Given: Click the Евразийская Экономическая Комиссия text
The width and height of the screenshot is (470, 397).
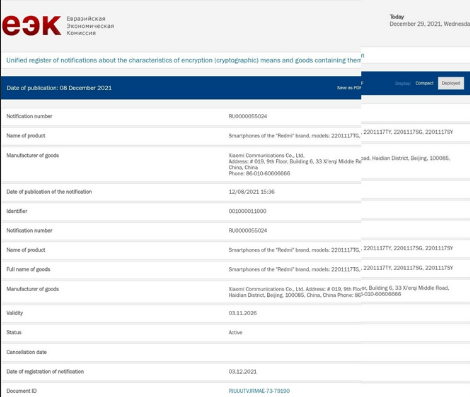Looking at the screenshot, I should pos(90,26).
